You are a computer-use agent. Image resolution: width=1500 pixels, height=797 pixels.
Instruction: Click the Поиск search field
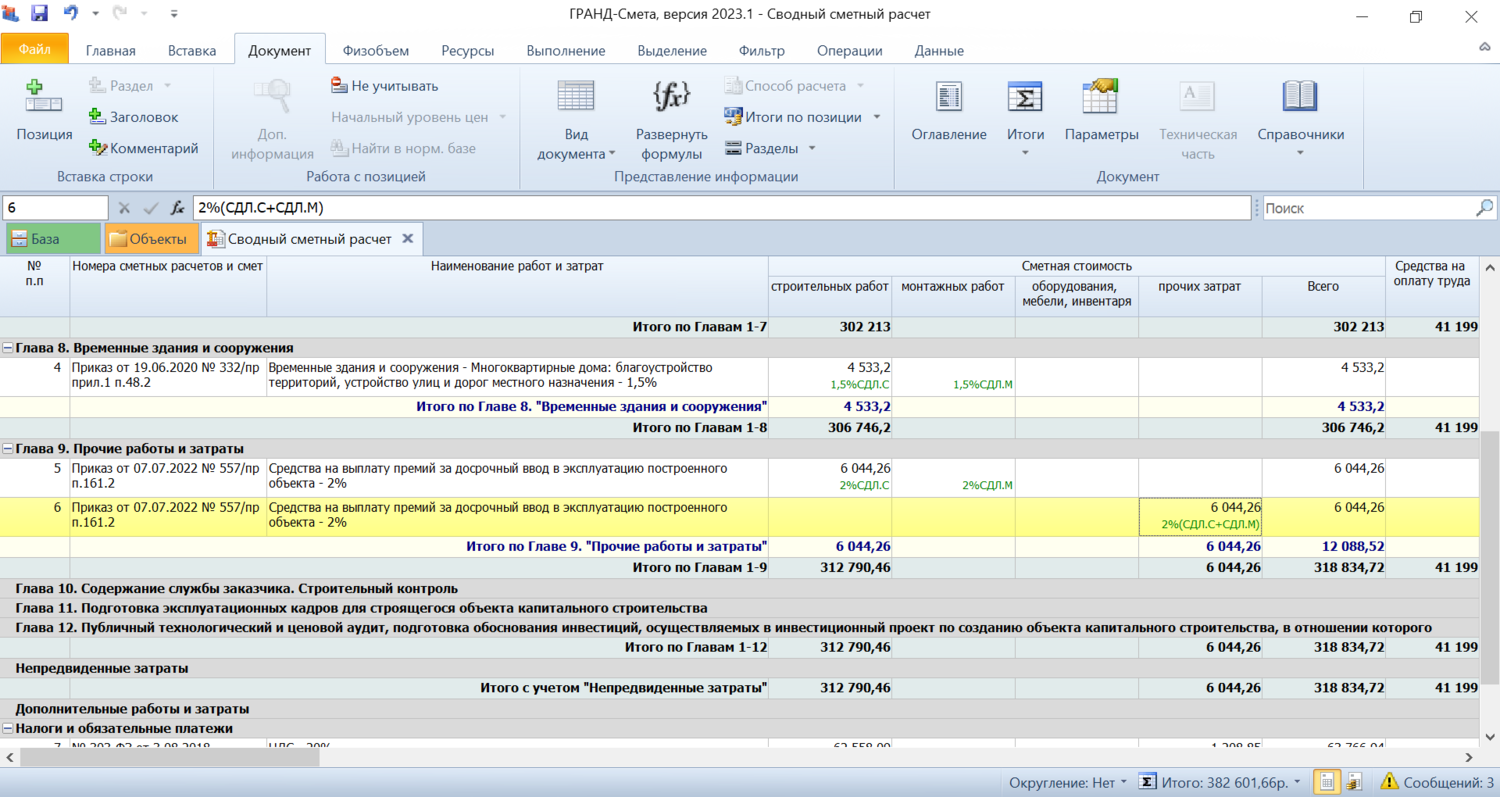point(1368,208)
